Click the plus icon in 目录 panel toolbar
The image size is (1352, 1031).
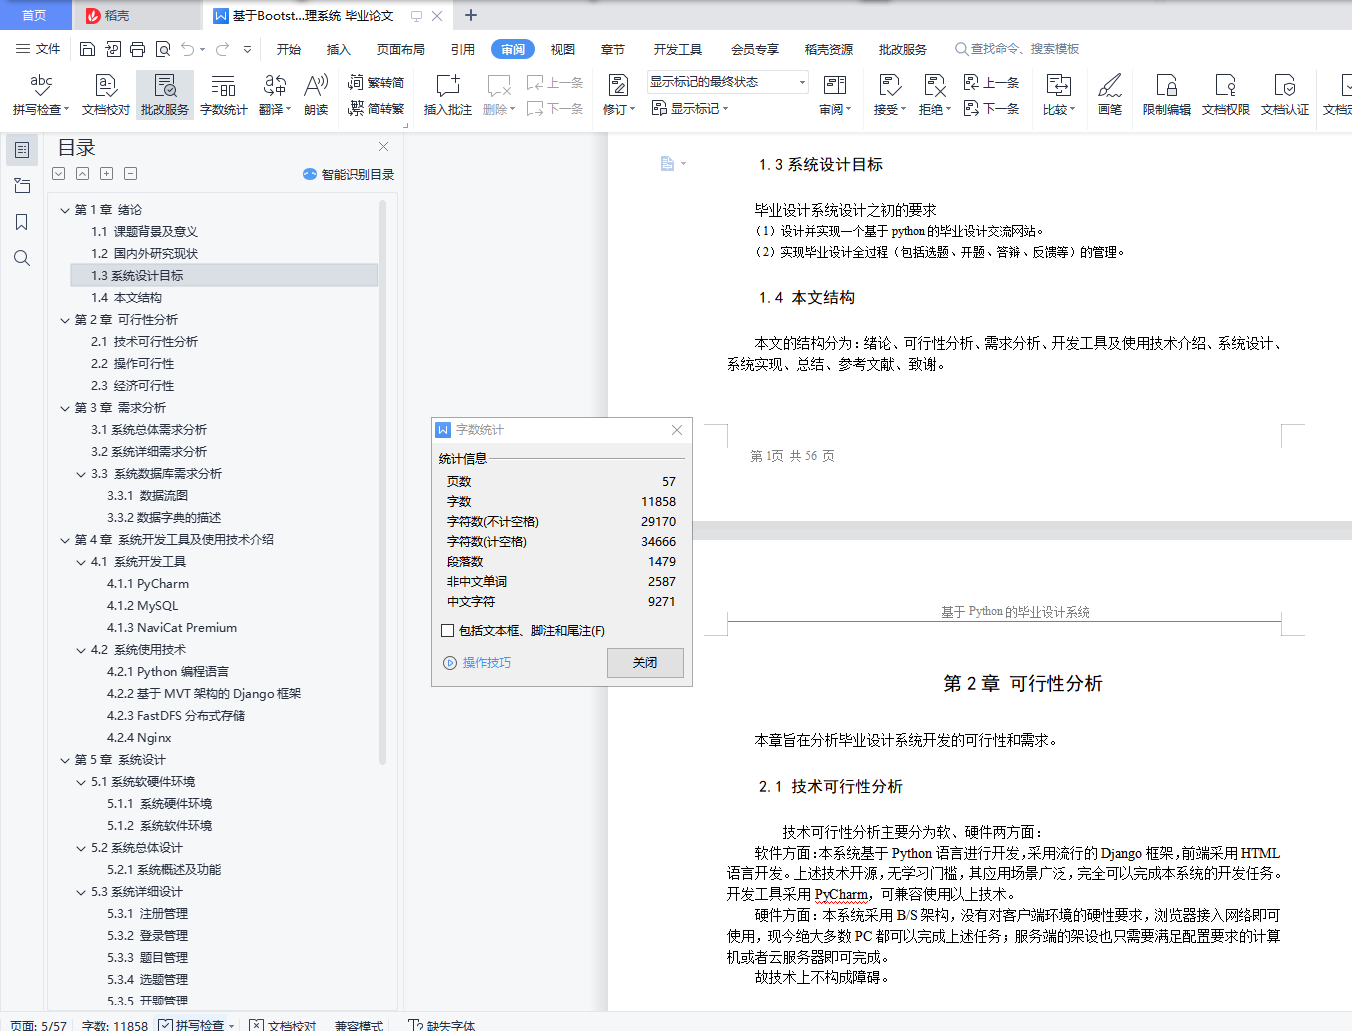pos(106,174)
